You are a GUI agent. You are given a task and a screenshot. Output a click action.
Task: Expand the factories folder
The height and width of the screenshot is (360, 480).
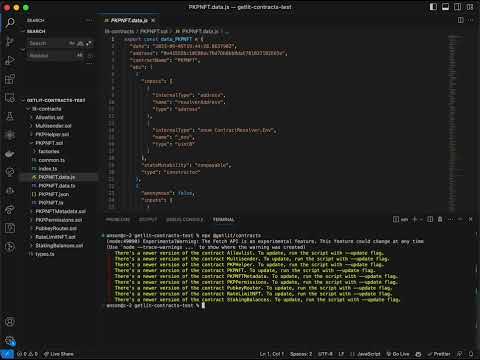tap(49, 152)
